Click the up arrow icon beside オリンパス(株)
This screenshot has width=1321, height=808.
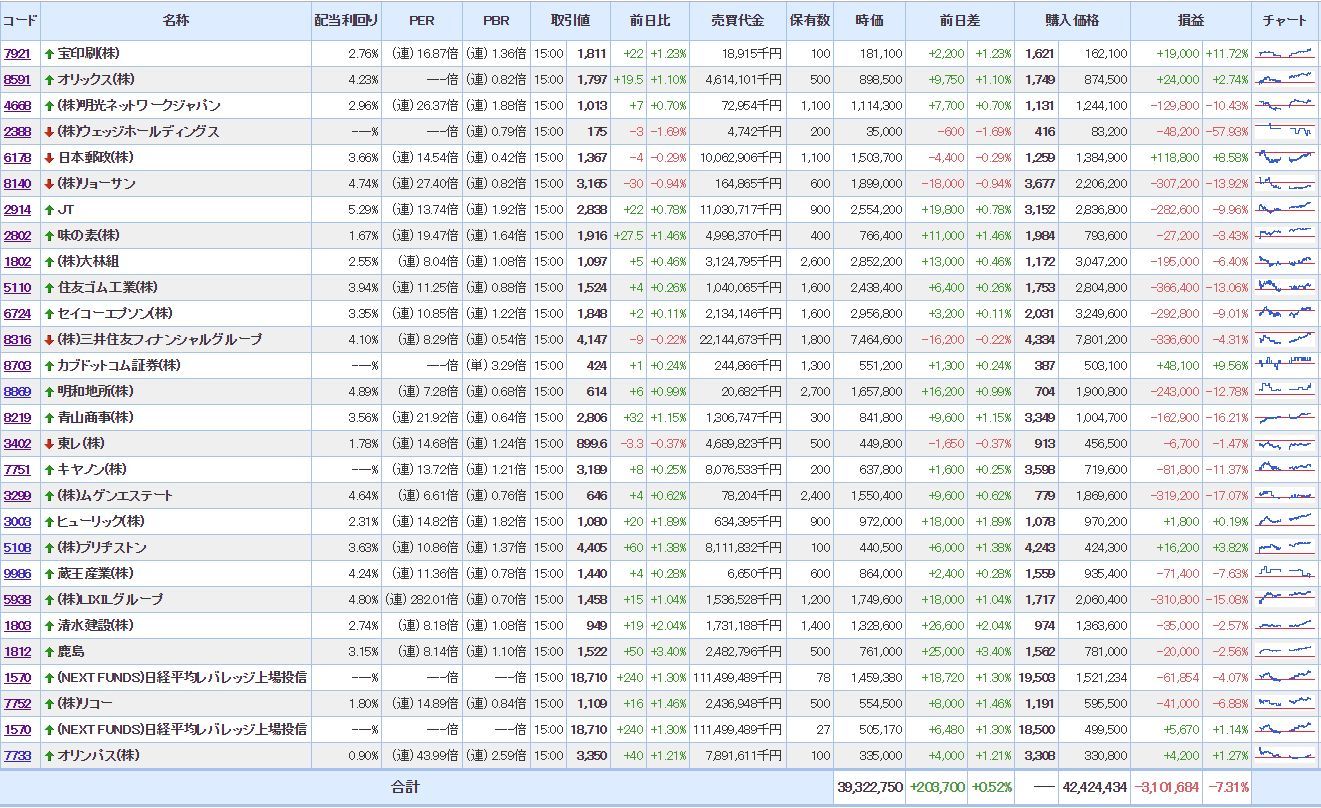pyautogui.click(x=49, y=756)
